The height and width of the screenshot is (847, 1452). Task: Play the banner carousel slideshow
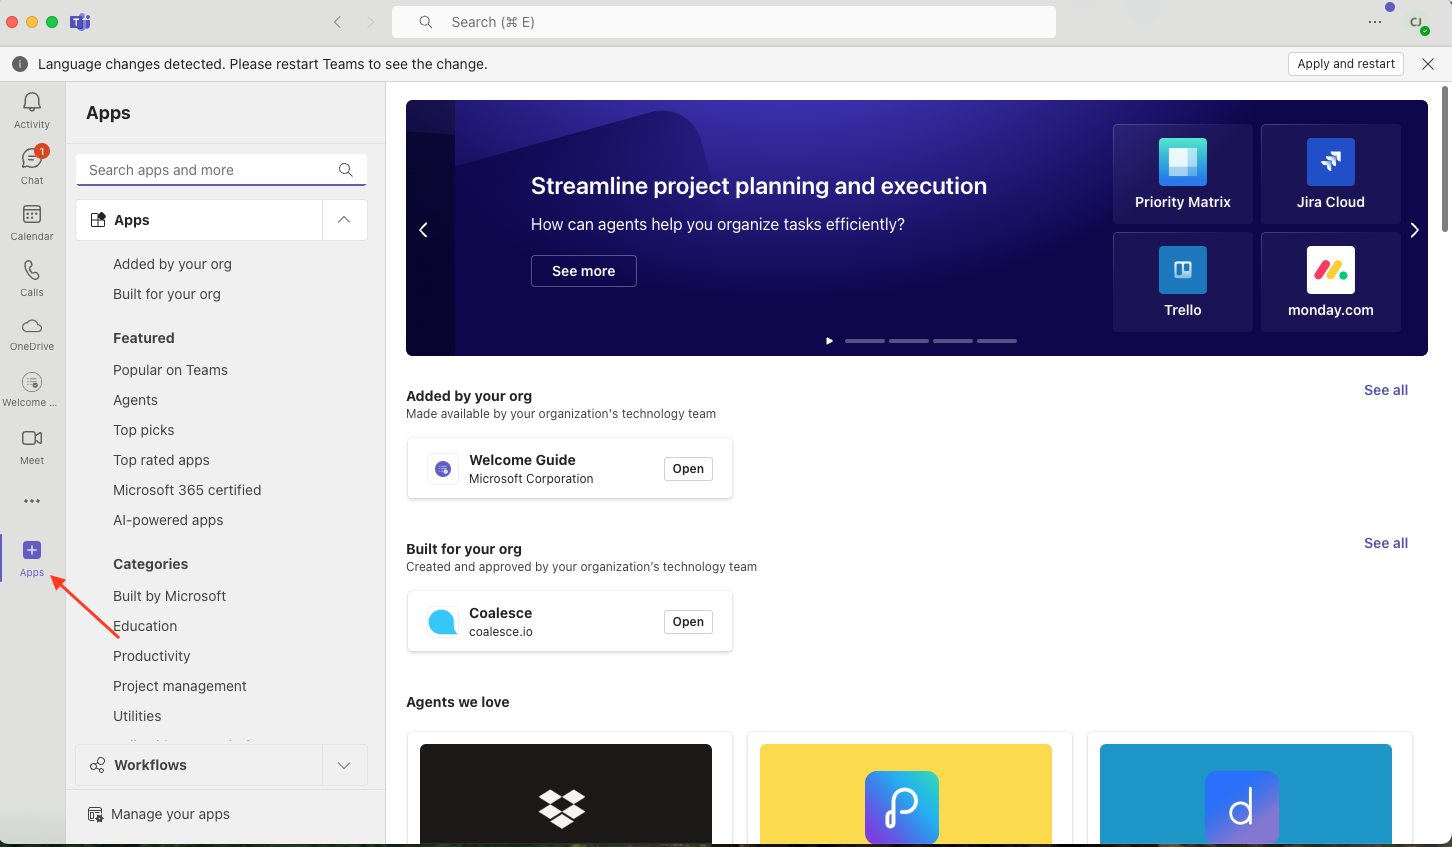click(x=829, y=341)
